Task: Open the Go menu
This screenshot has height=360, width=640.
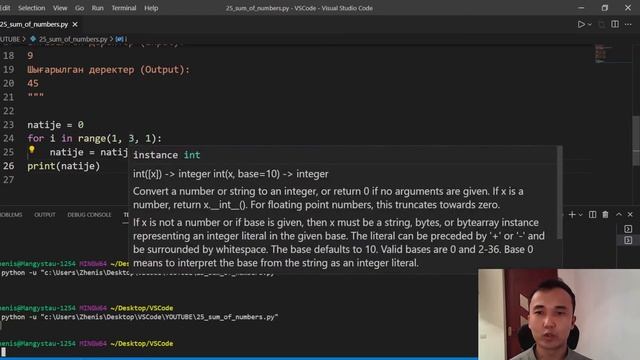Action: pyautogui.click(x=79, y=8)
